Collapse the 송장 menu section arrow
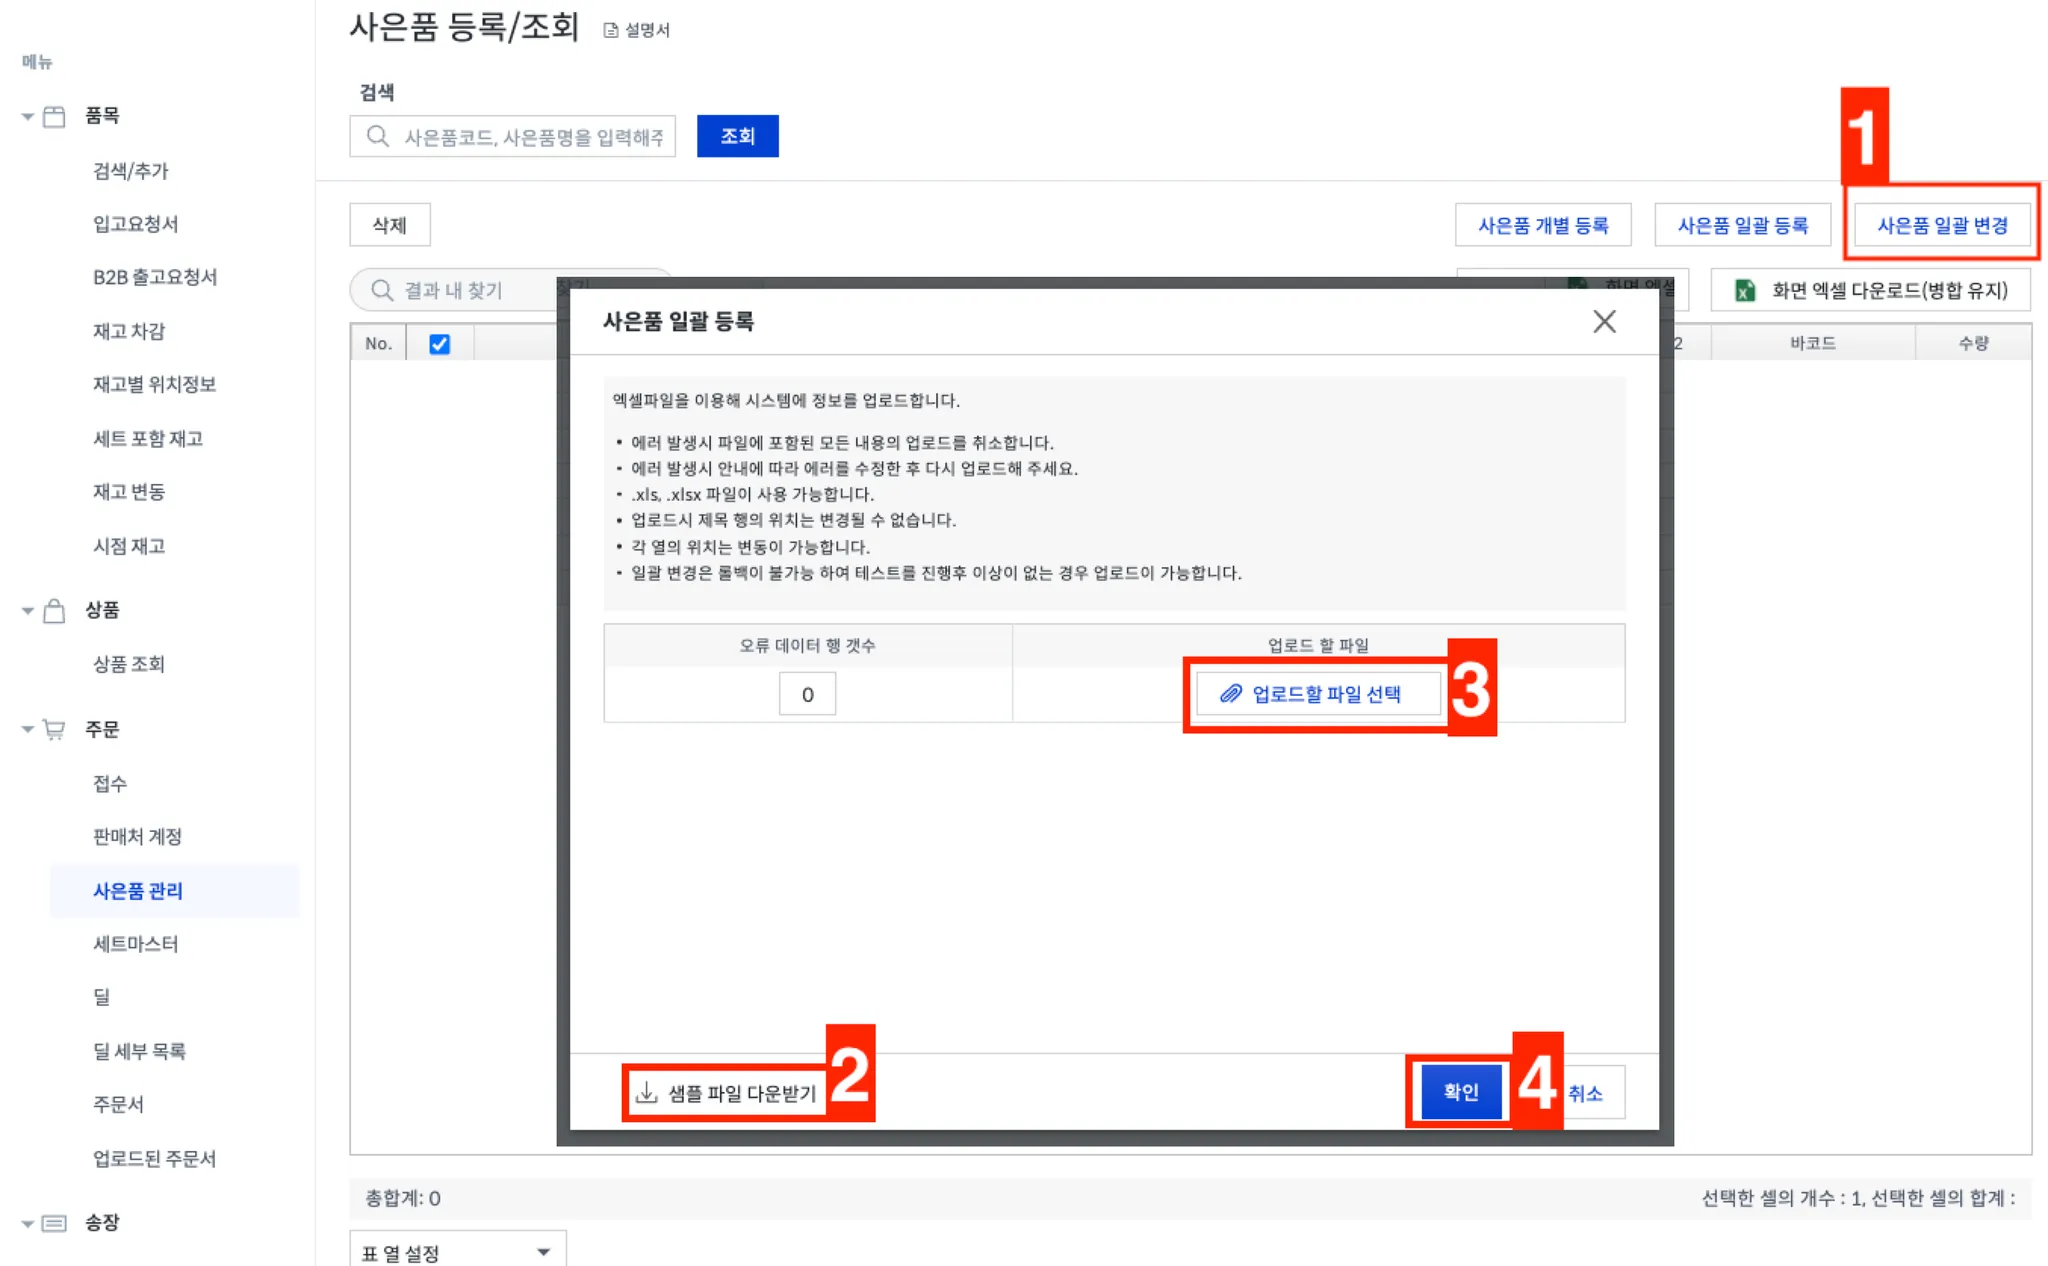This screenshot has height=1266, width=2048. tap(27, 1223)
